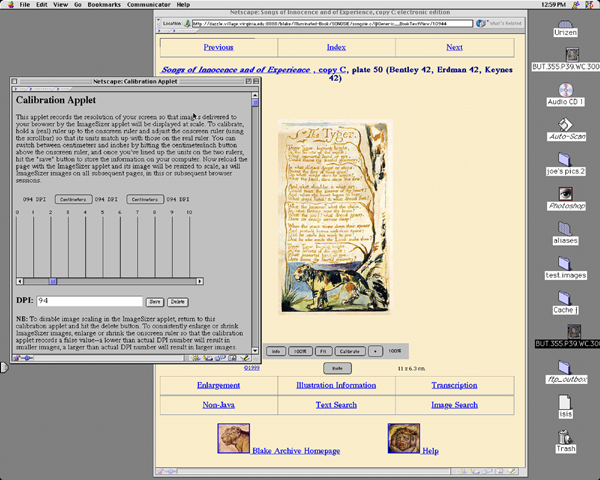Click the ruler scrollbar thumb
This screenshot has width=600, height=480.
(53, 281)
